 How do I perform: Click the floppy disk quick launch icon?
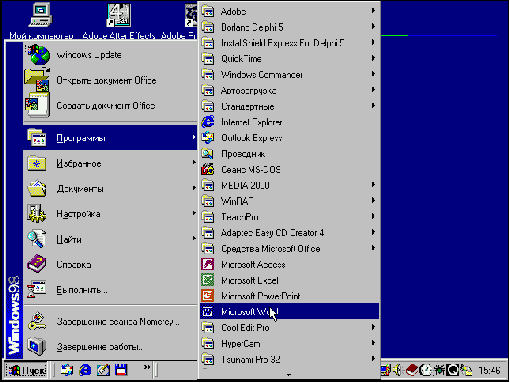click(x=121, y=370)
